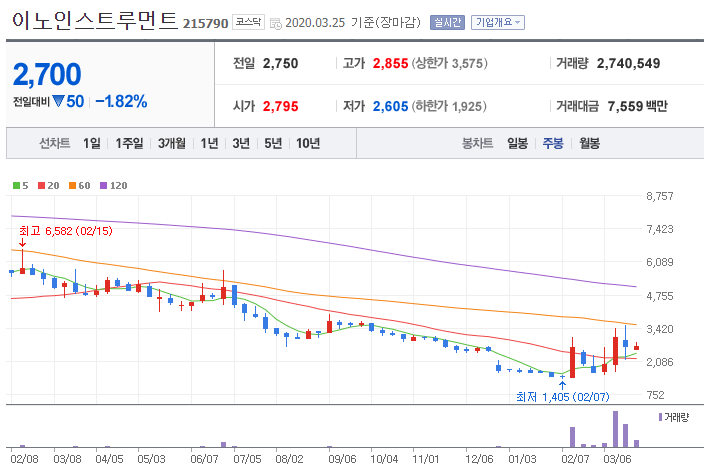Click the 최저 1,405 (02/07) annotation
The height and width of the screenshot is (472, 704).
(563, 397)
